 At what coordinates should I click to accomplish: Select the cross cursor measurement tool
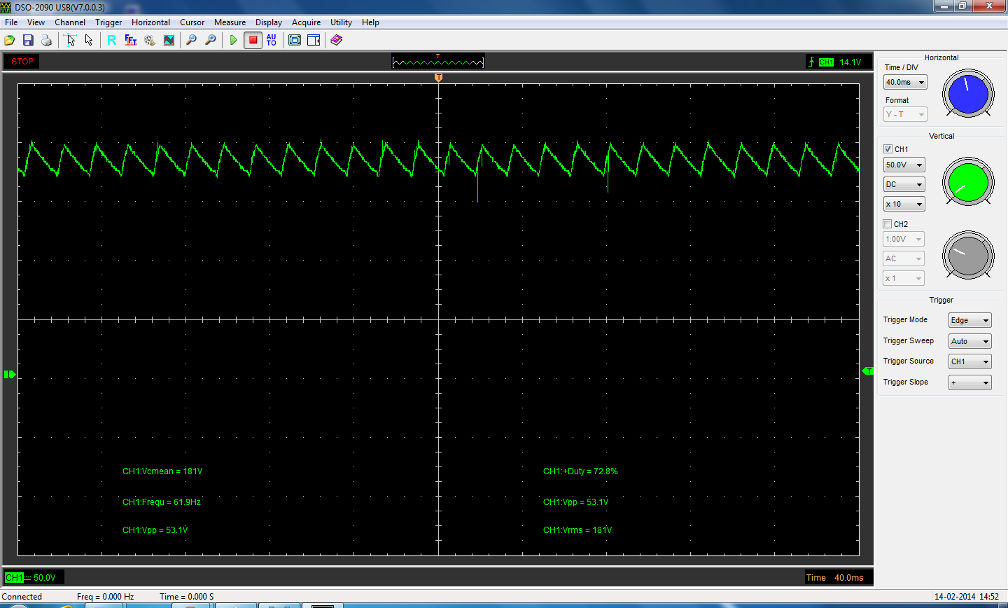(x=70, y=40)
